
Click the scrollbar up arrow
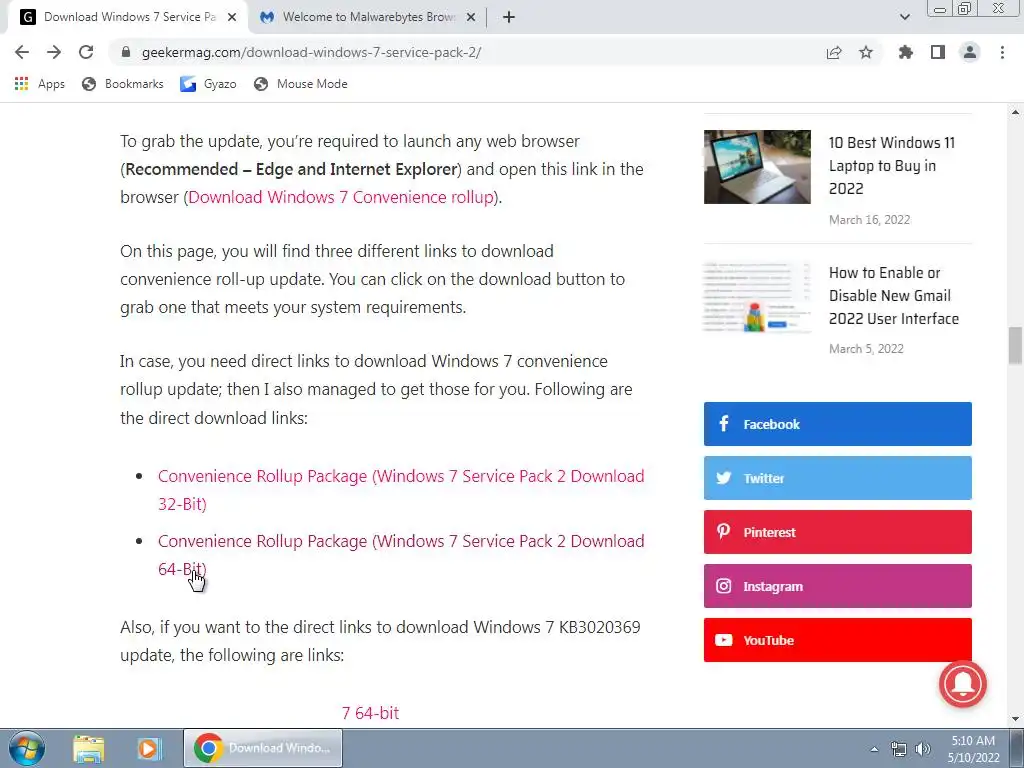tap(1015, 112)
